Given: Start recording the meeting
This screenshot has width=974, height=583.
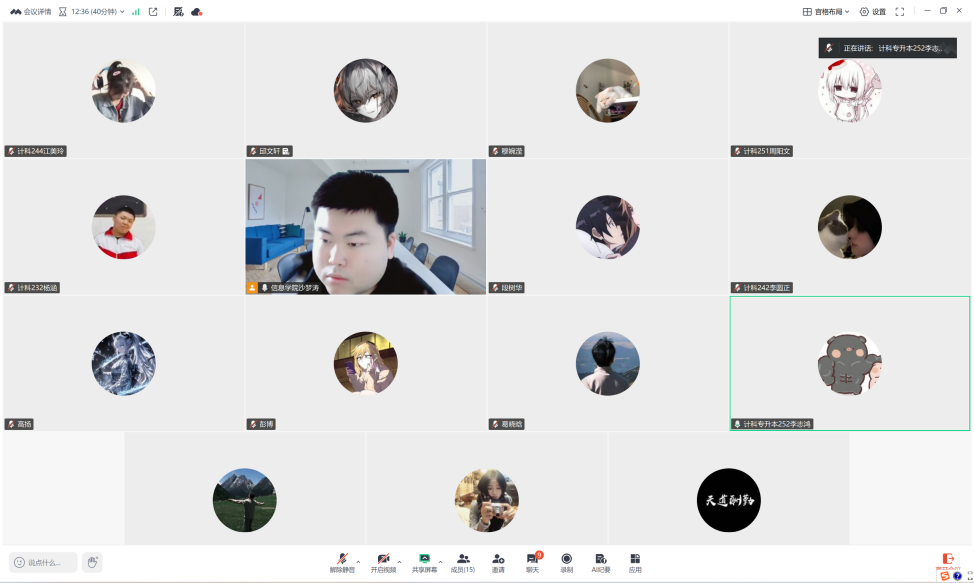Looking at the screenshot, I should click(x=566, y=560).
